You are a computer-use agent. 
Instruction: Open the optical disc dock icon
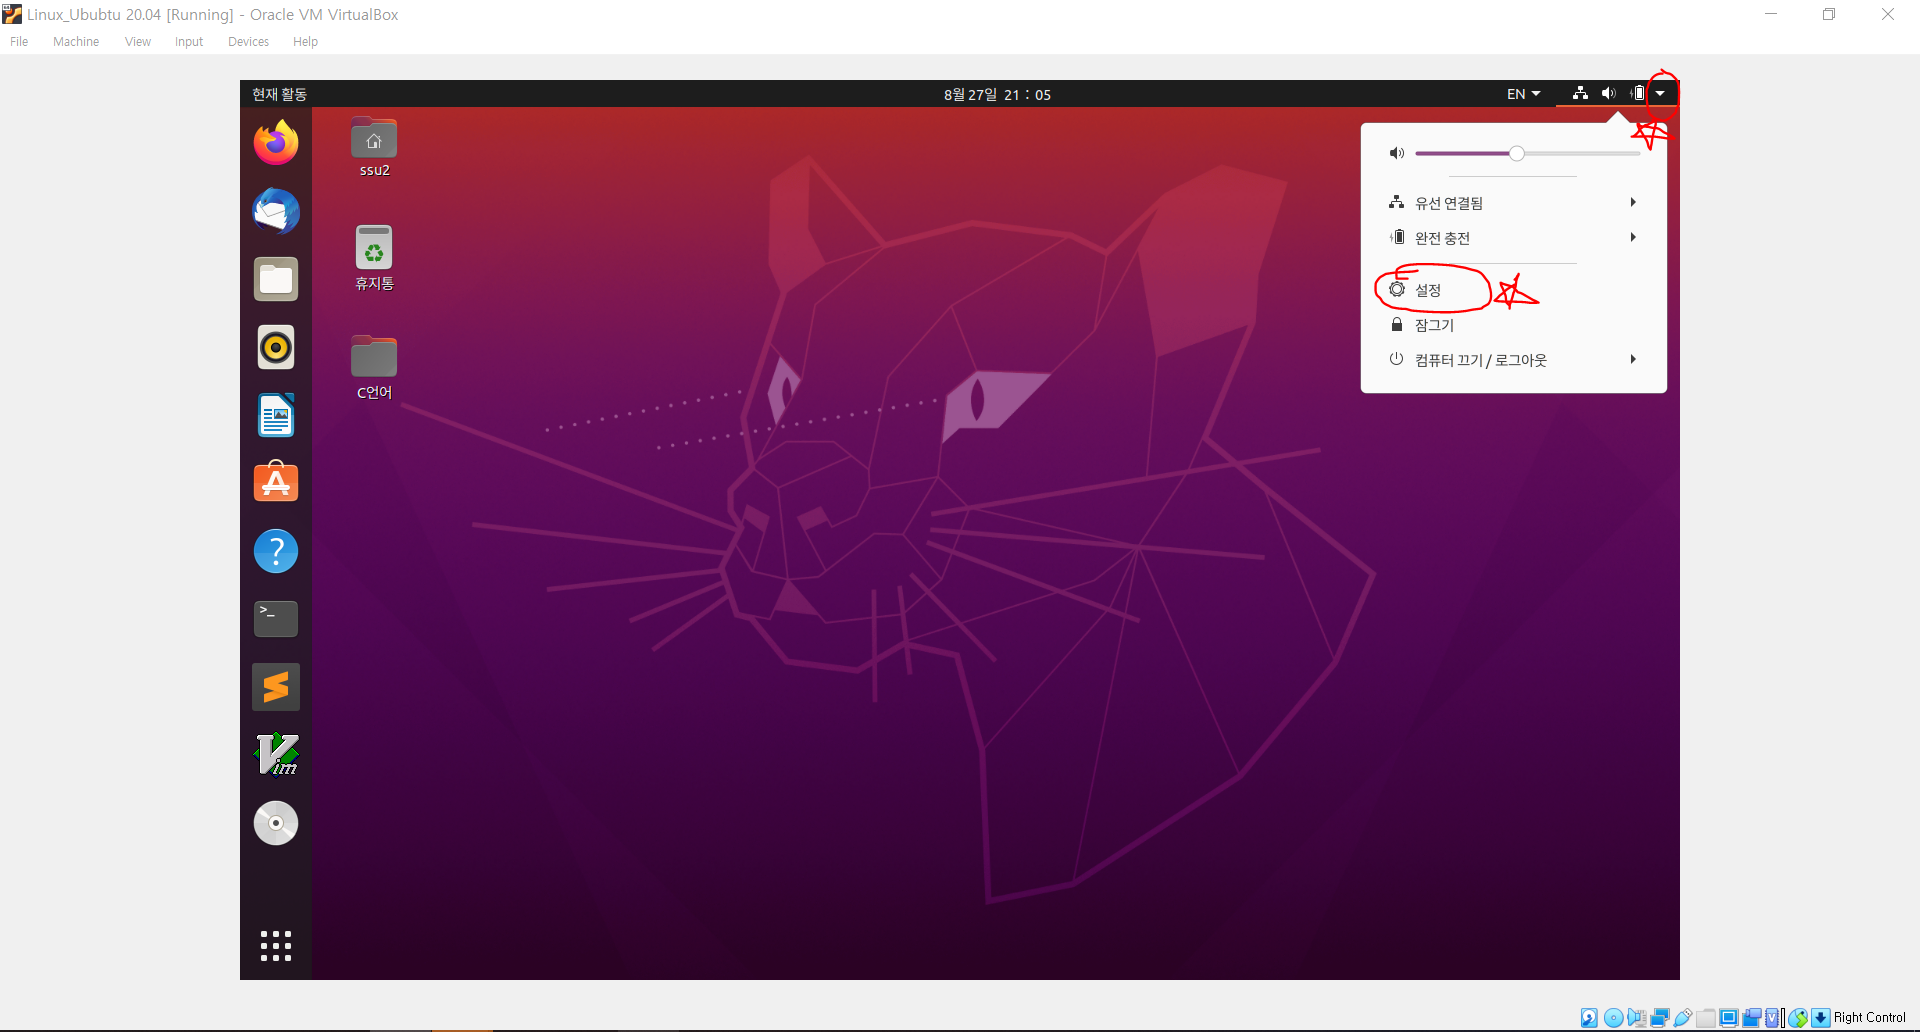[276, 823]
